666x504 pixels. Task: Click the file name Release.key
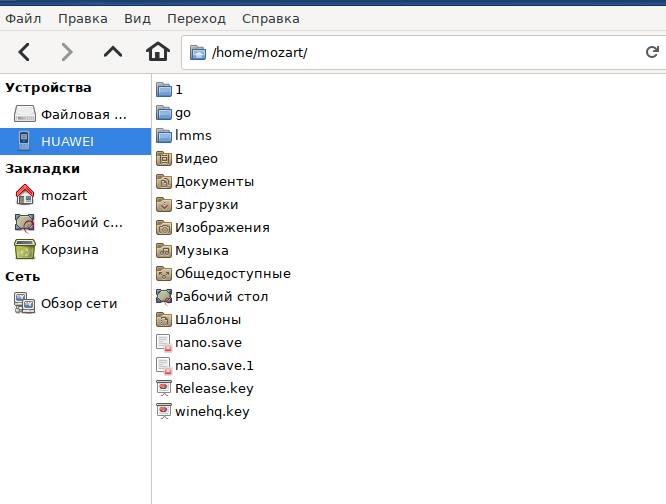[214, 389]
